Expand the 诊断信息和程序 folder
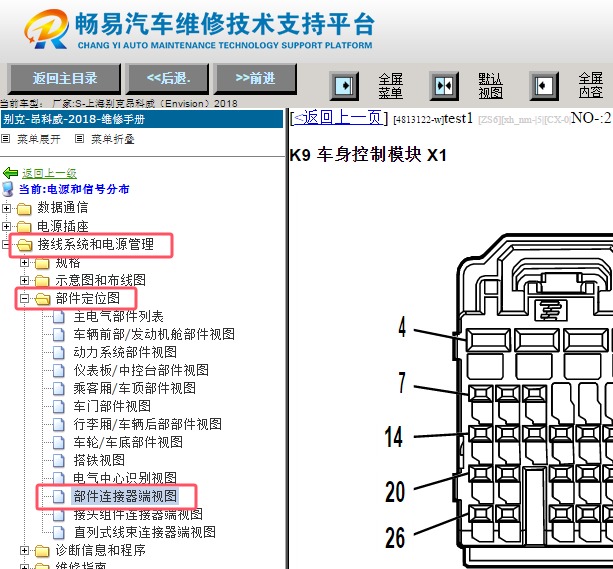This screenshot has width=613, height=569. point(24,551)
